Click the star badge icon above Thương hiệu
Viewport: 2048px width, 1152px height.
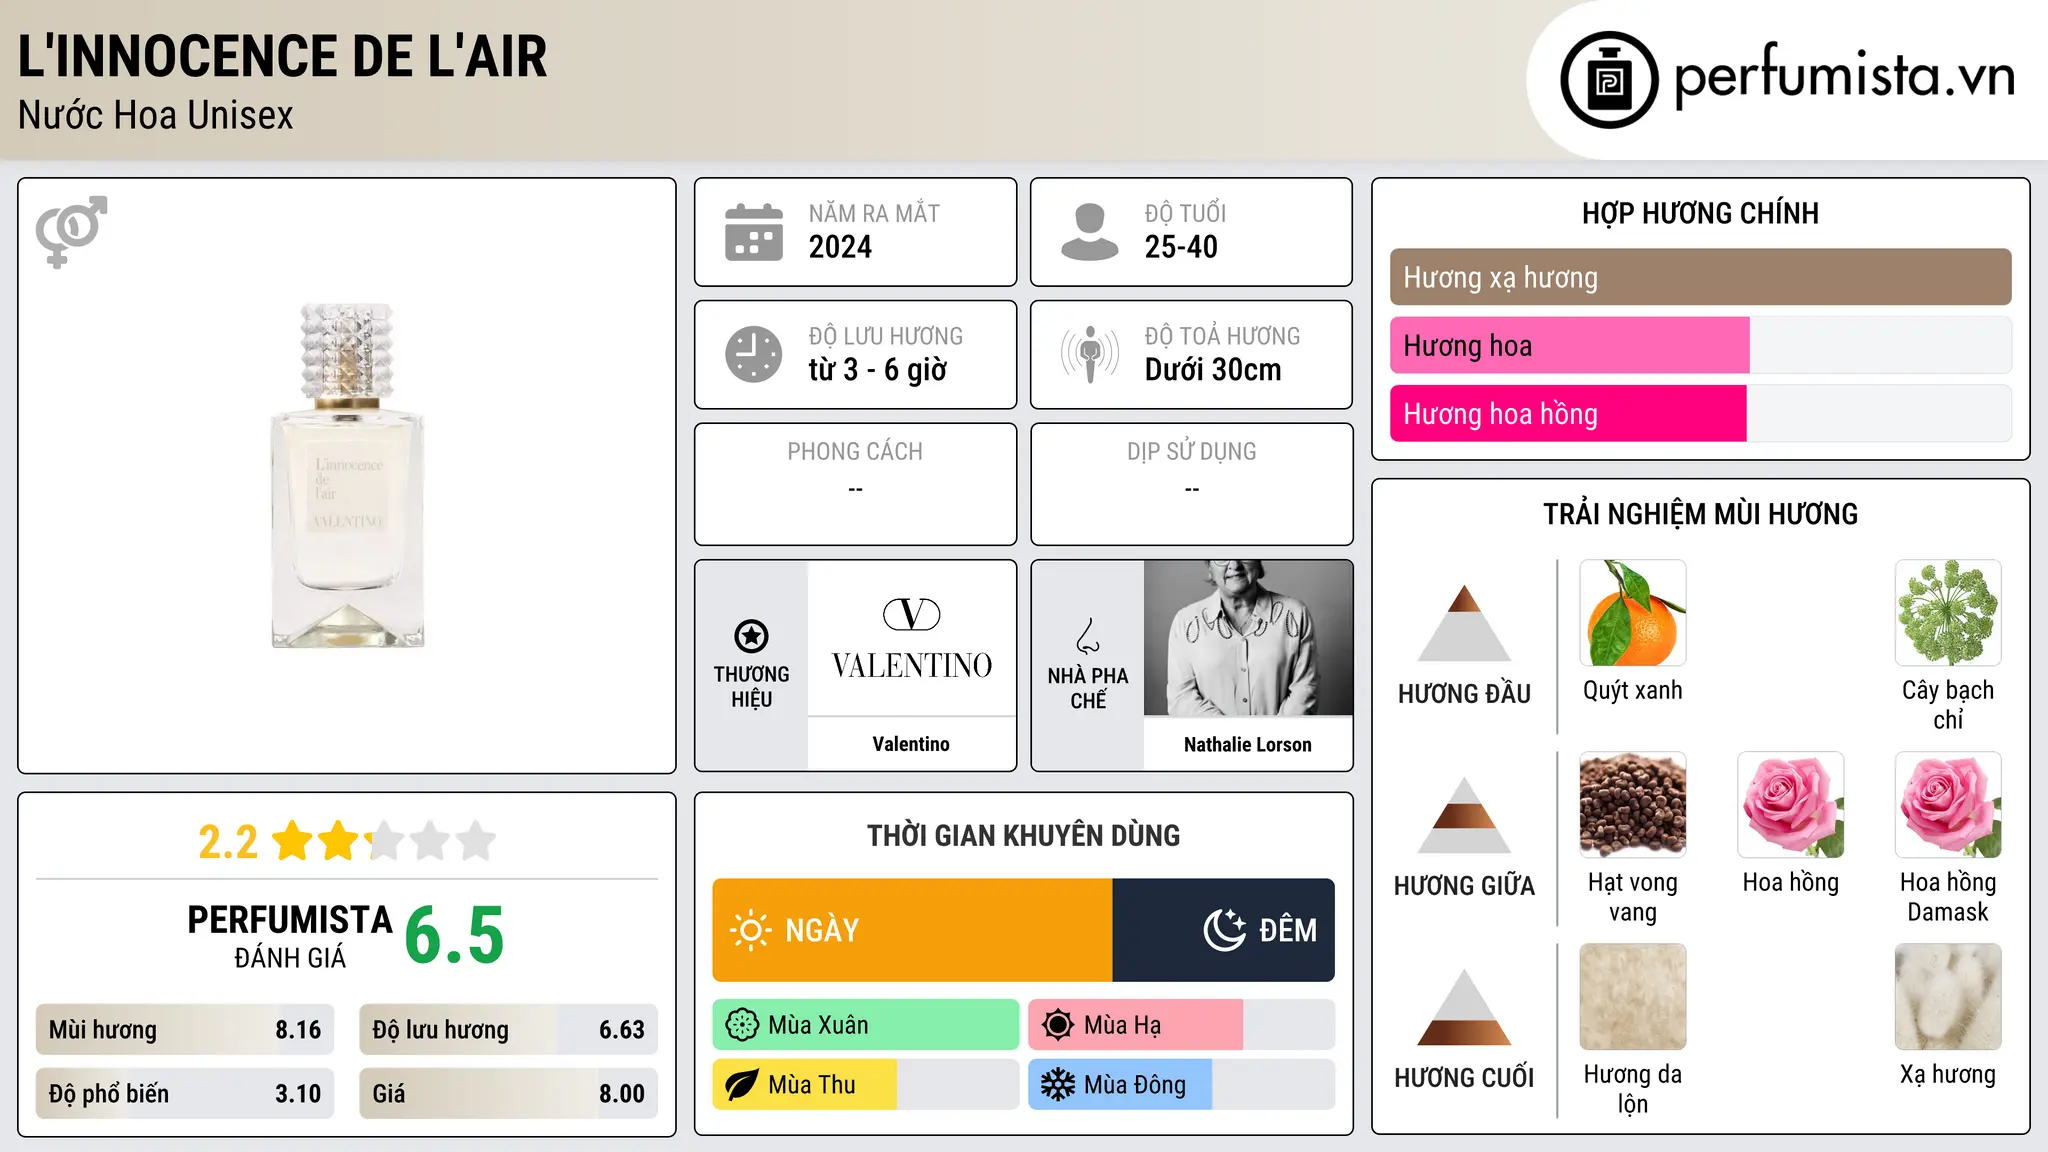(x=751, y=636)
